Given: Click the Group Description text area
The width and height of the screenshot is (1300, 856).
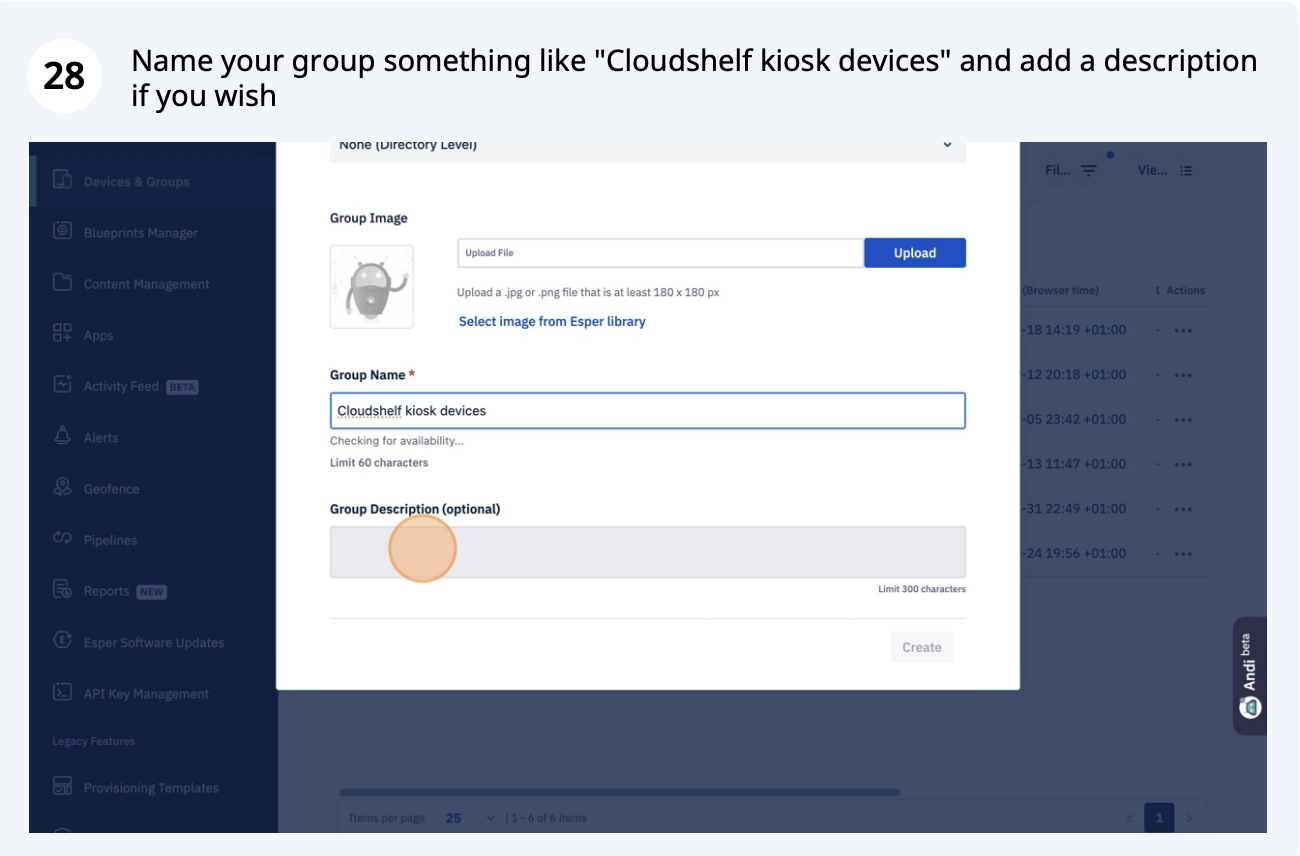Looking at the screenshot, I should (x=647, y=552).
